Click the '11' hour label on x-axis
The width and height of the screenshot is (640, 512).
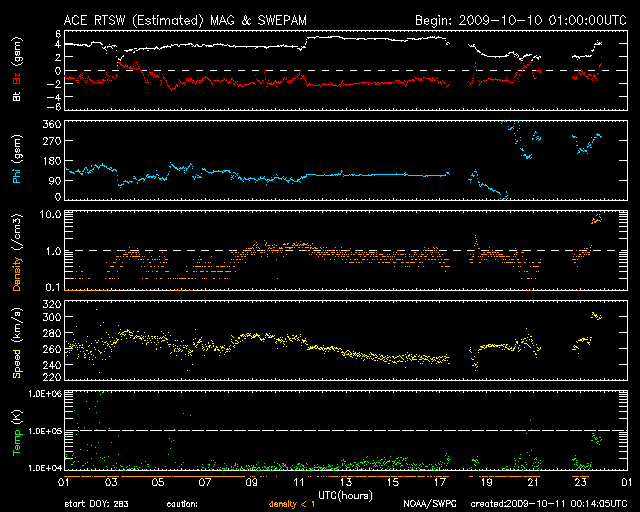tap(299, 483)
